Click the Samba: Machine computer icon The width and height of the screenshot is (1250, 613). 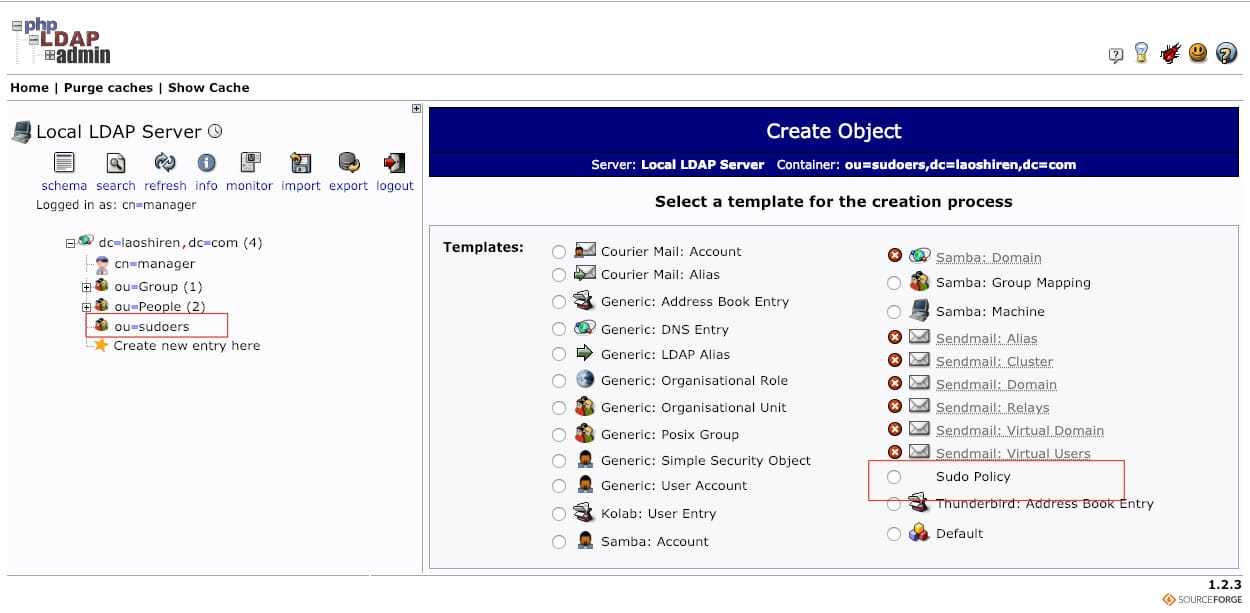point(920,311)
